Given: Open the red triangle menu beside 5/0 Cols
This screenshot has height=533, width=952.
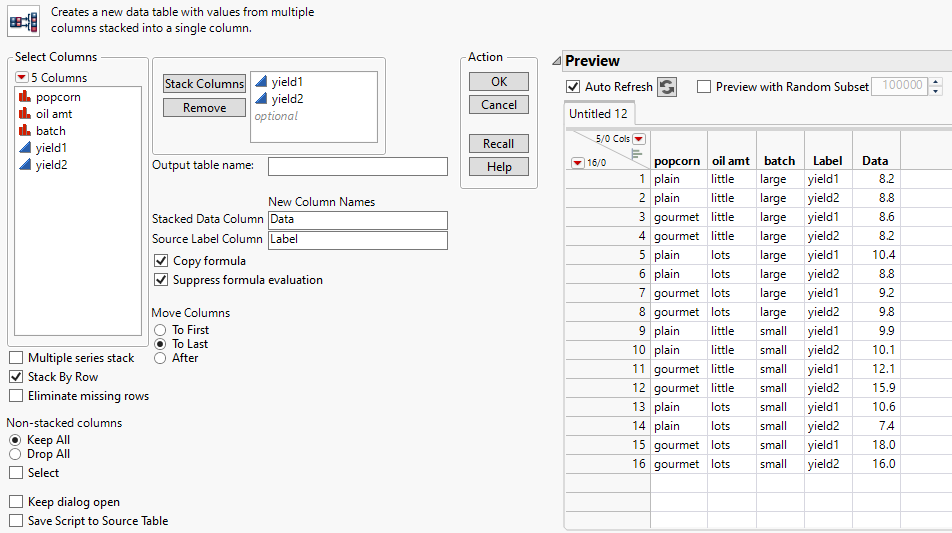Looking at the screenshot, I should 640,139.
